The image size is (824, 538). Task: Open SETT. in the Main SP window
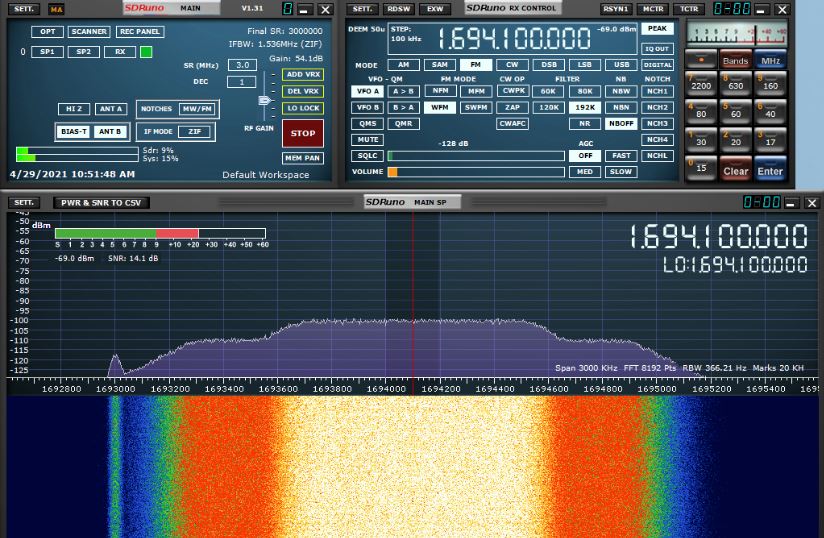pyautogui.click(x=24, y=202)
